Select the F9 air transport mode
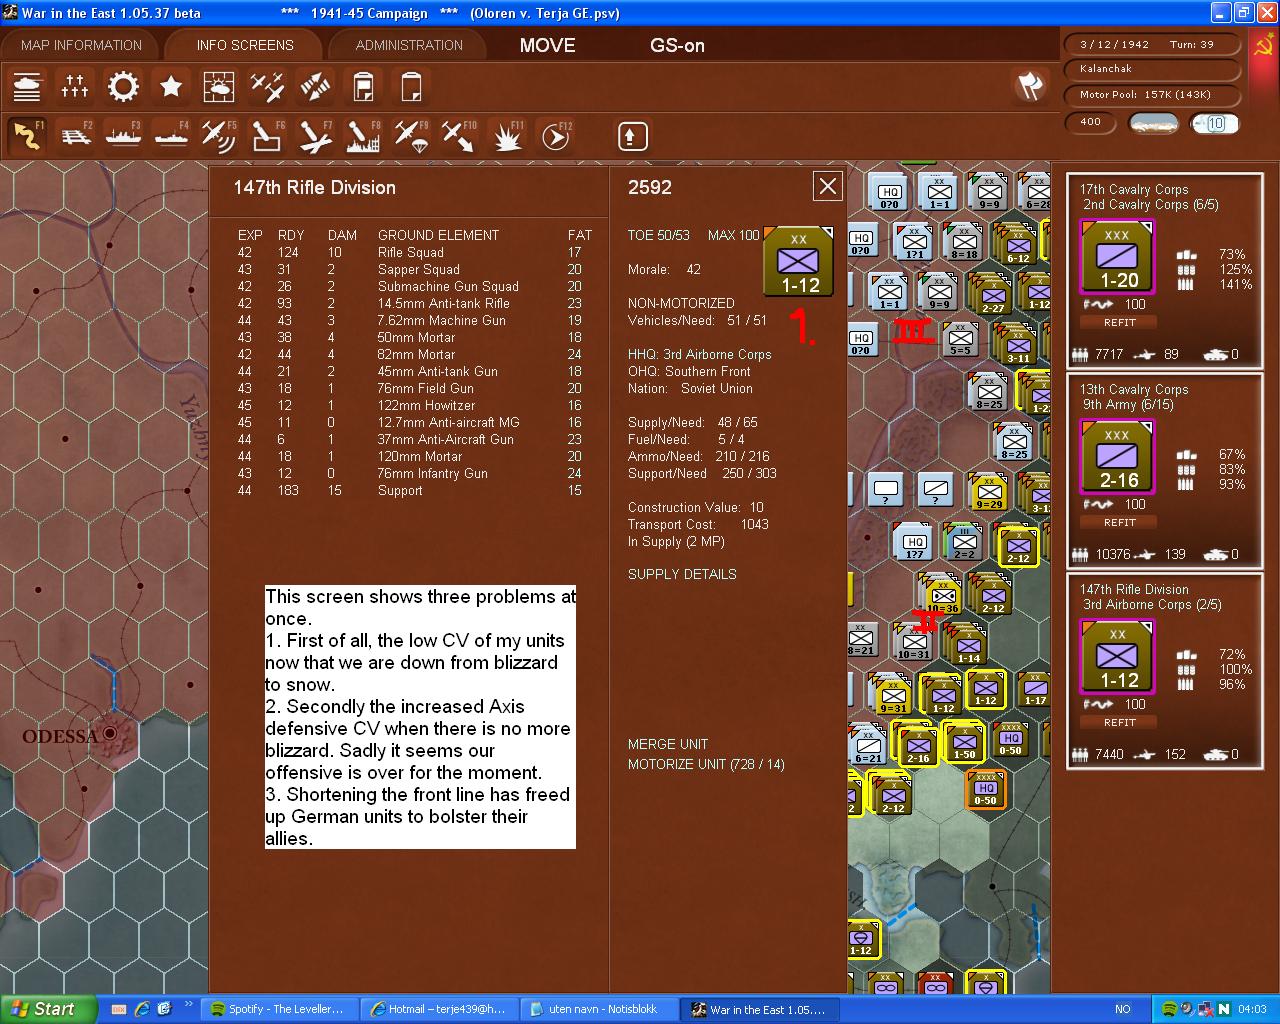The image size is (1280, 1024). coord(411,135)
